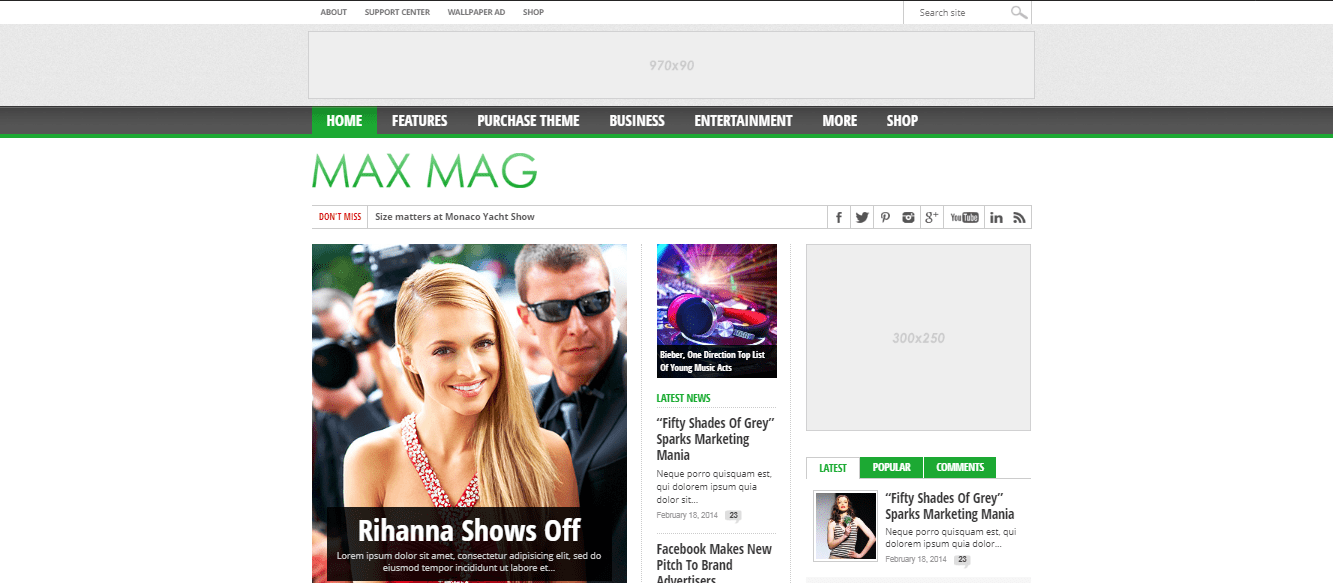The height and width of the screenshot is (583, 1333).
Task: Open the Facebook social icon
Action: [838, 217]
